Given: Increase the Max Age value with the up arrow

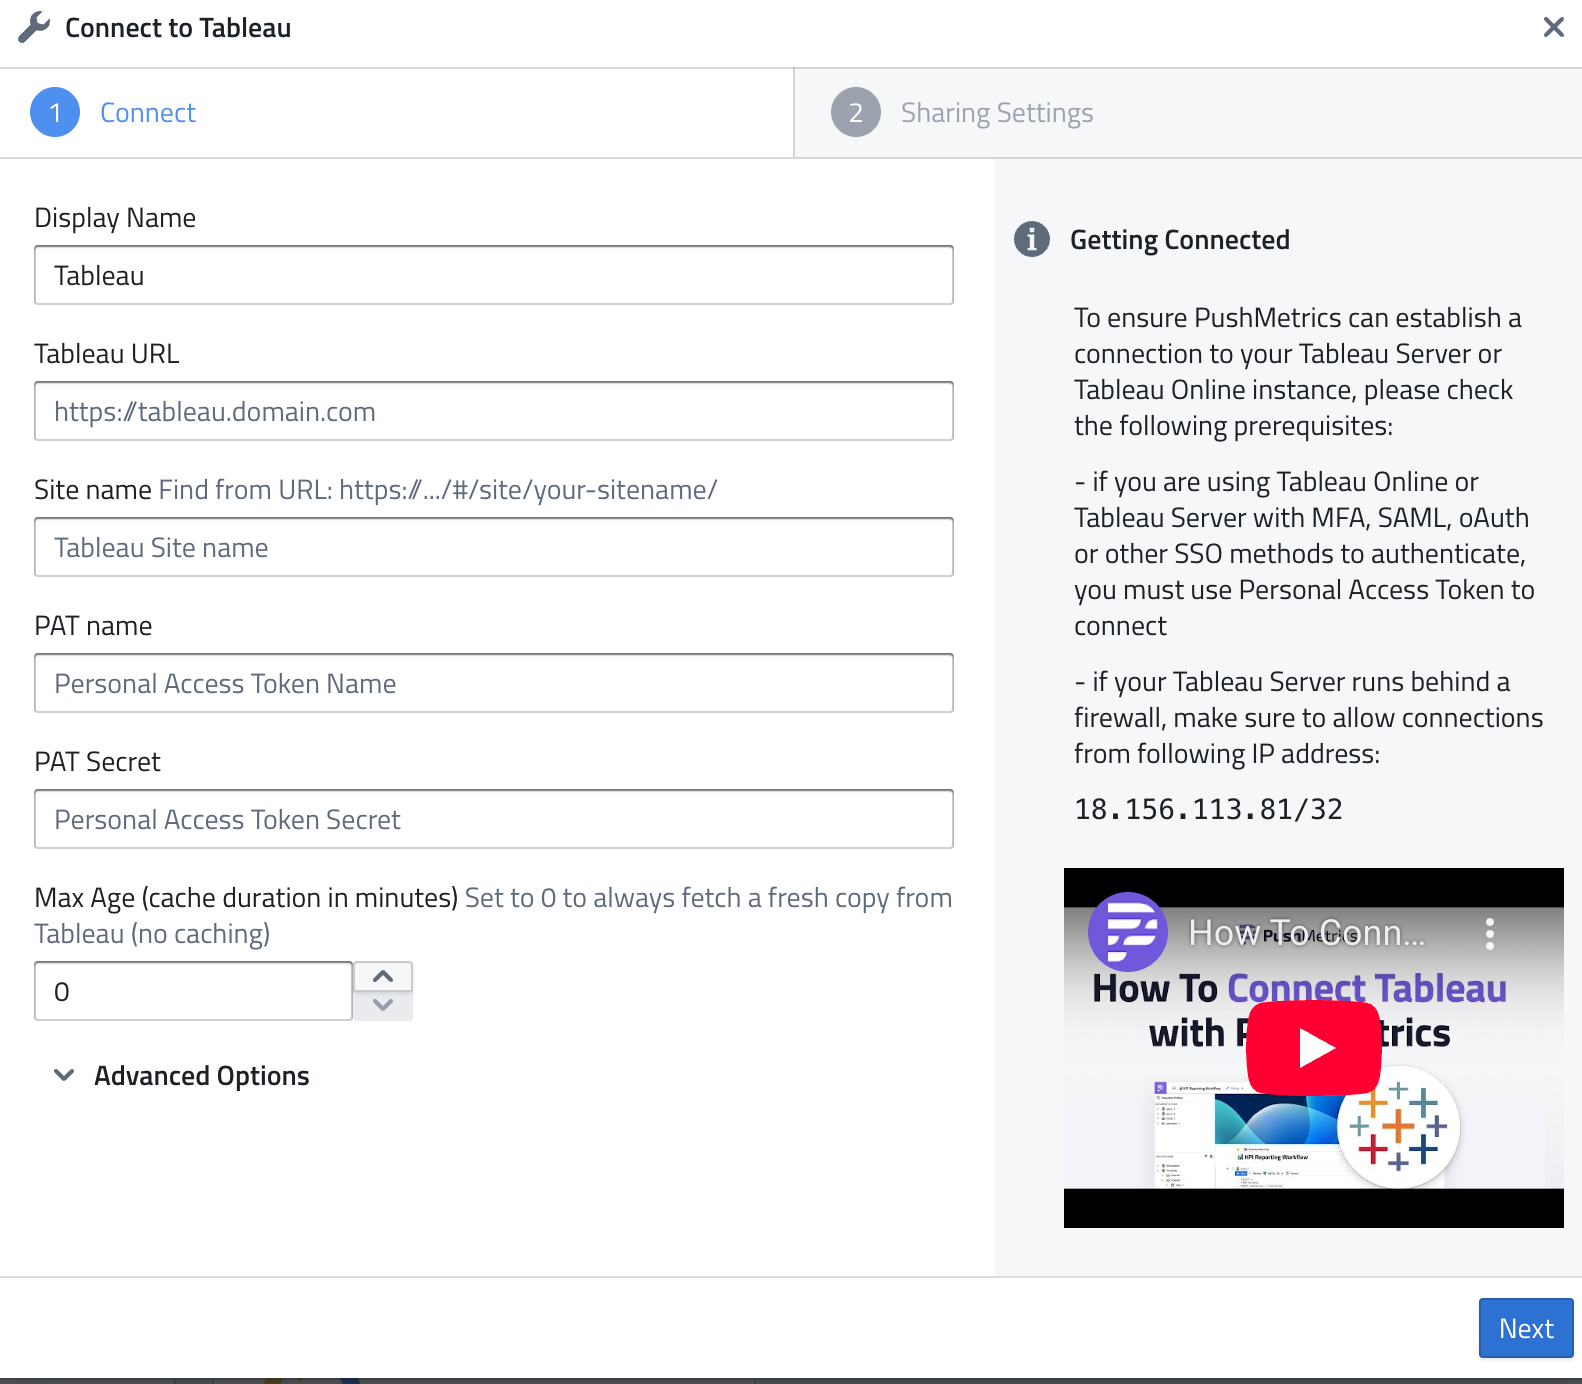Looking at the screenshot, I should [x=383, y=976].
